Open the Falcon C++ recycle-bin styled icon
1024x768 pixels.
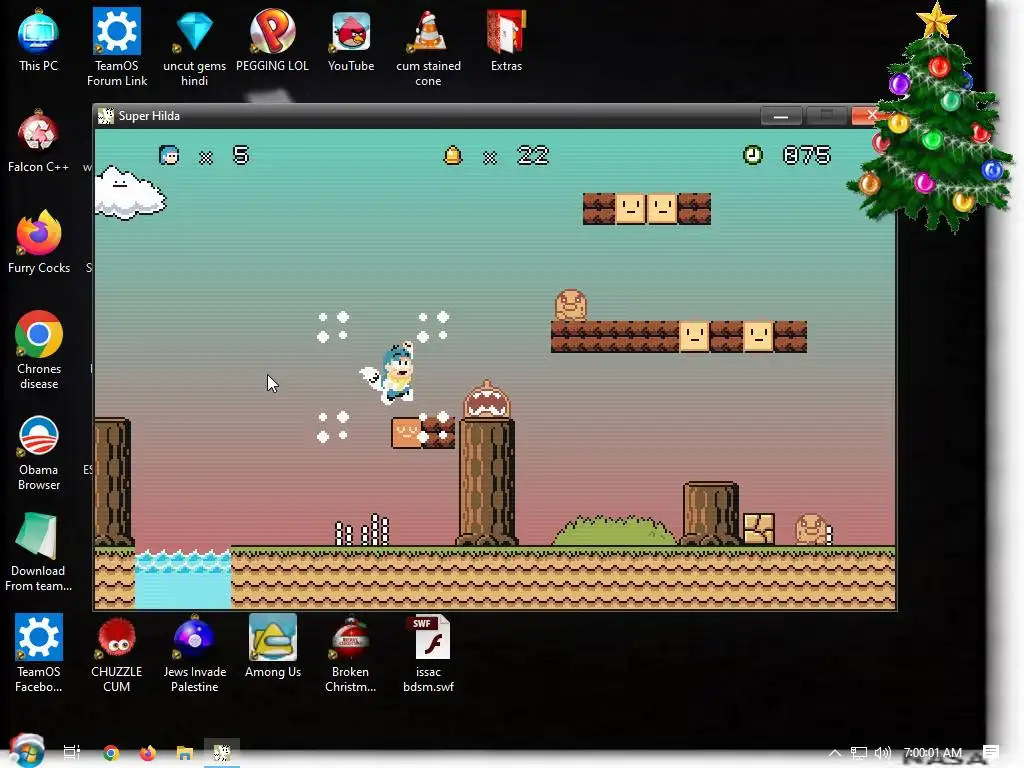coord(38,142)
